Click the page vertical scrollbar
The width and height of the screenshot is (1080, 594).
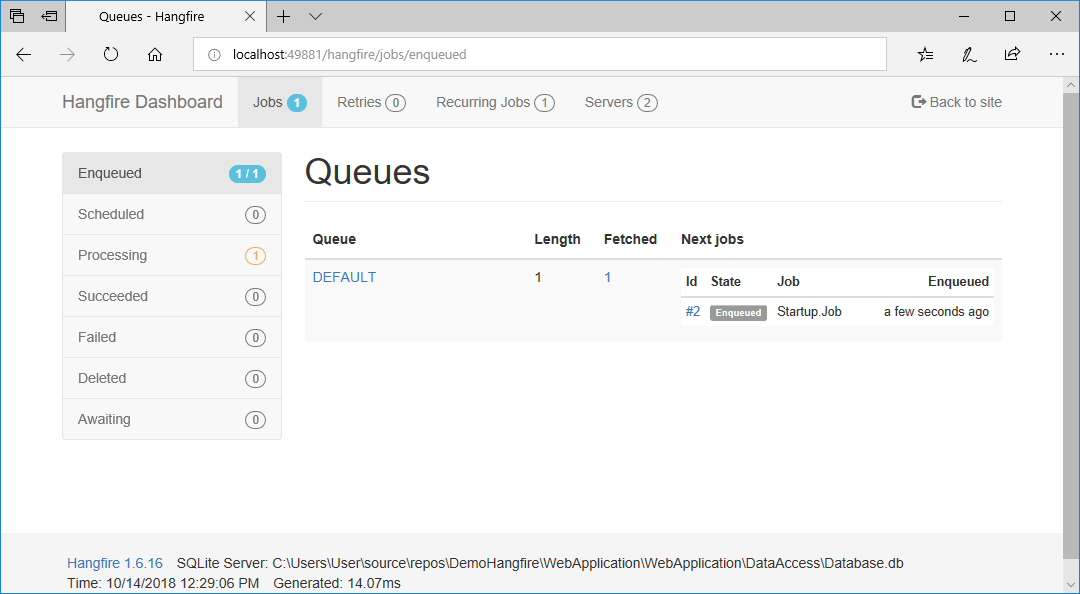point(1071,324)
